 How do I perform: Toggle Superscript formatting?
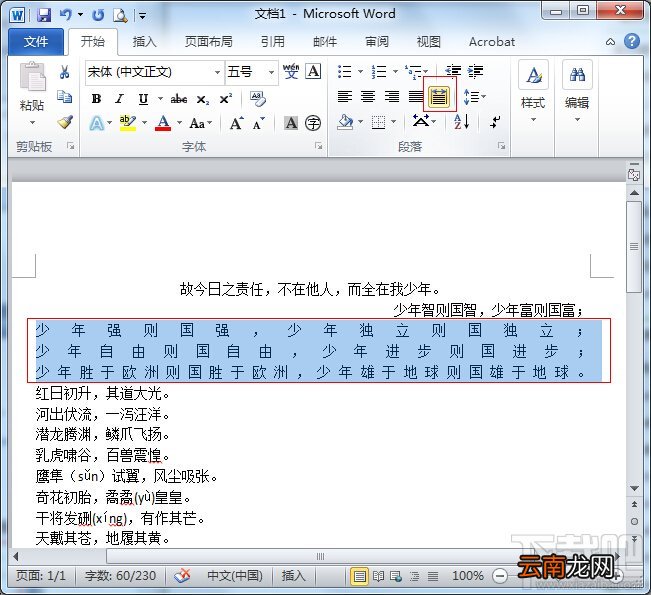point(225,99)
